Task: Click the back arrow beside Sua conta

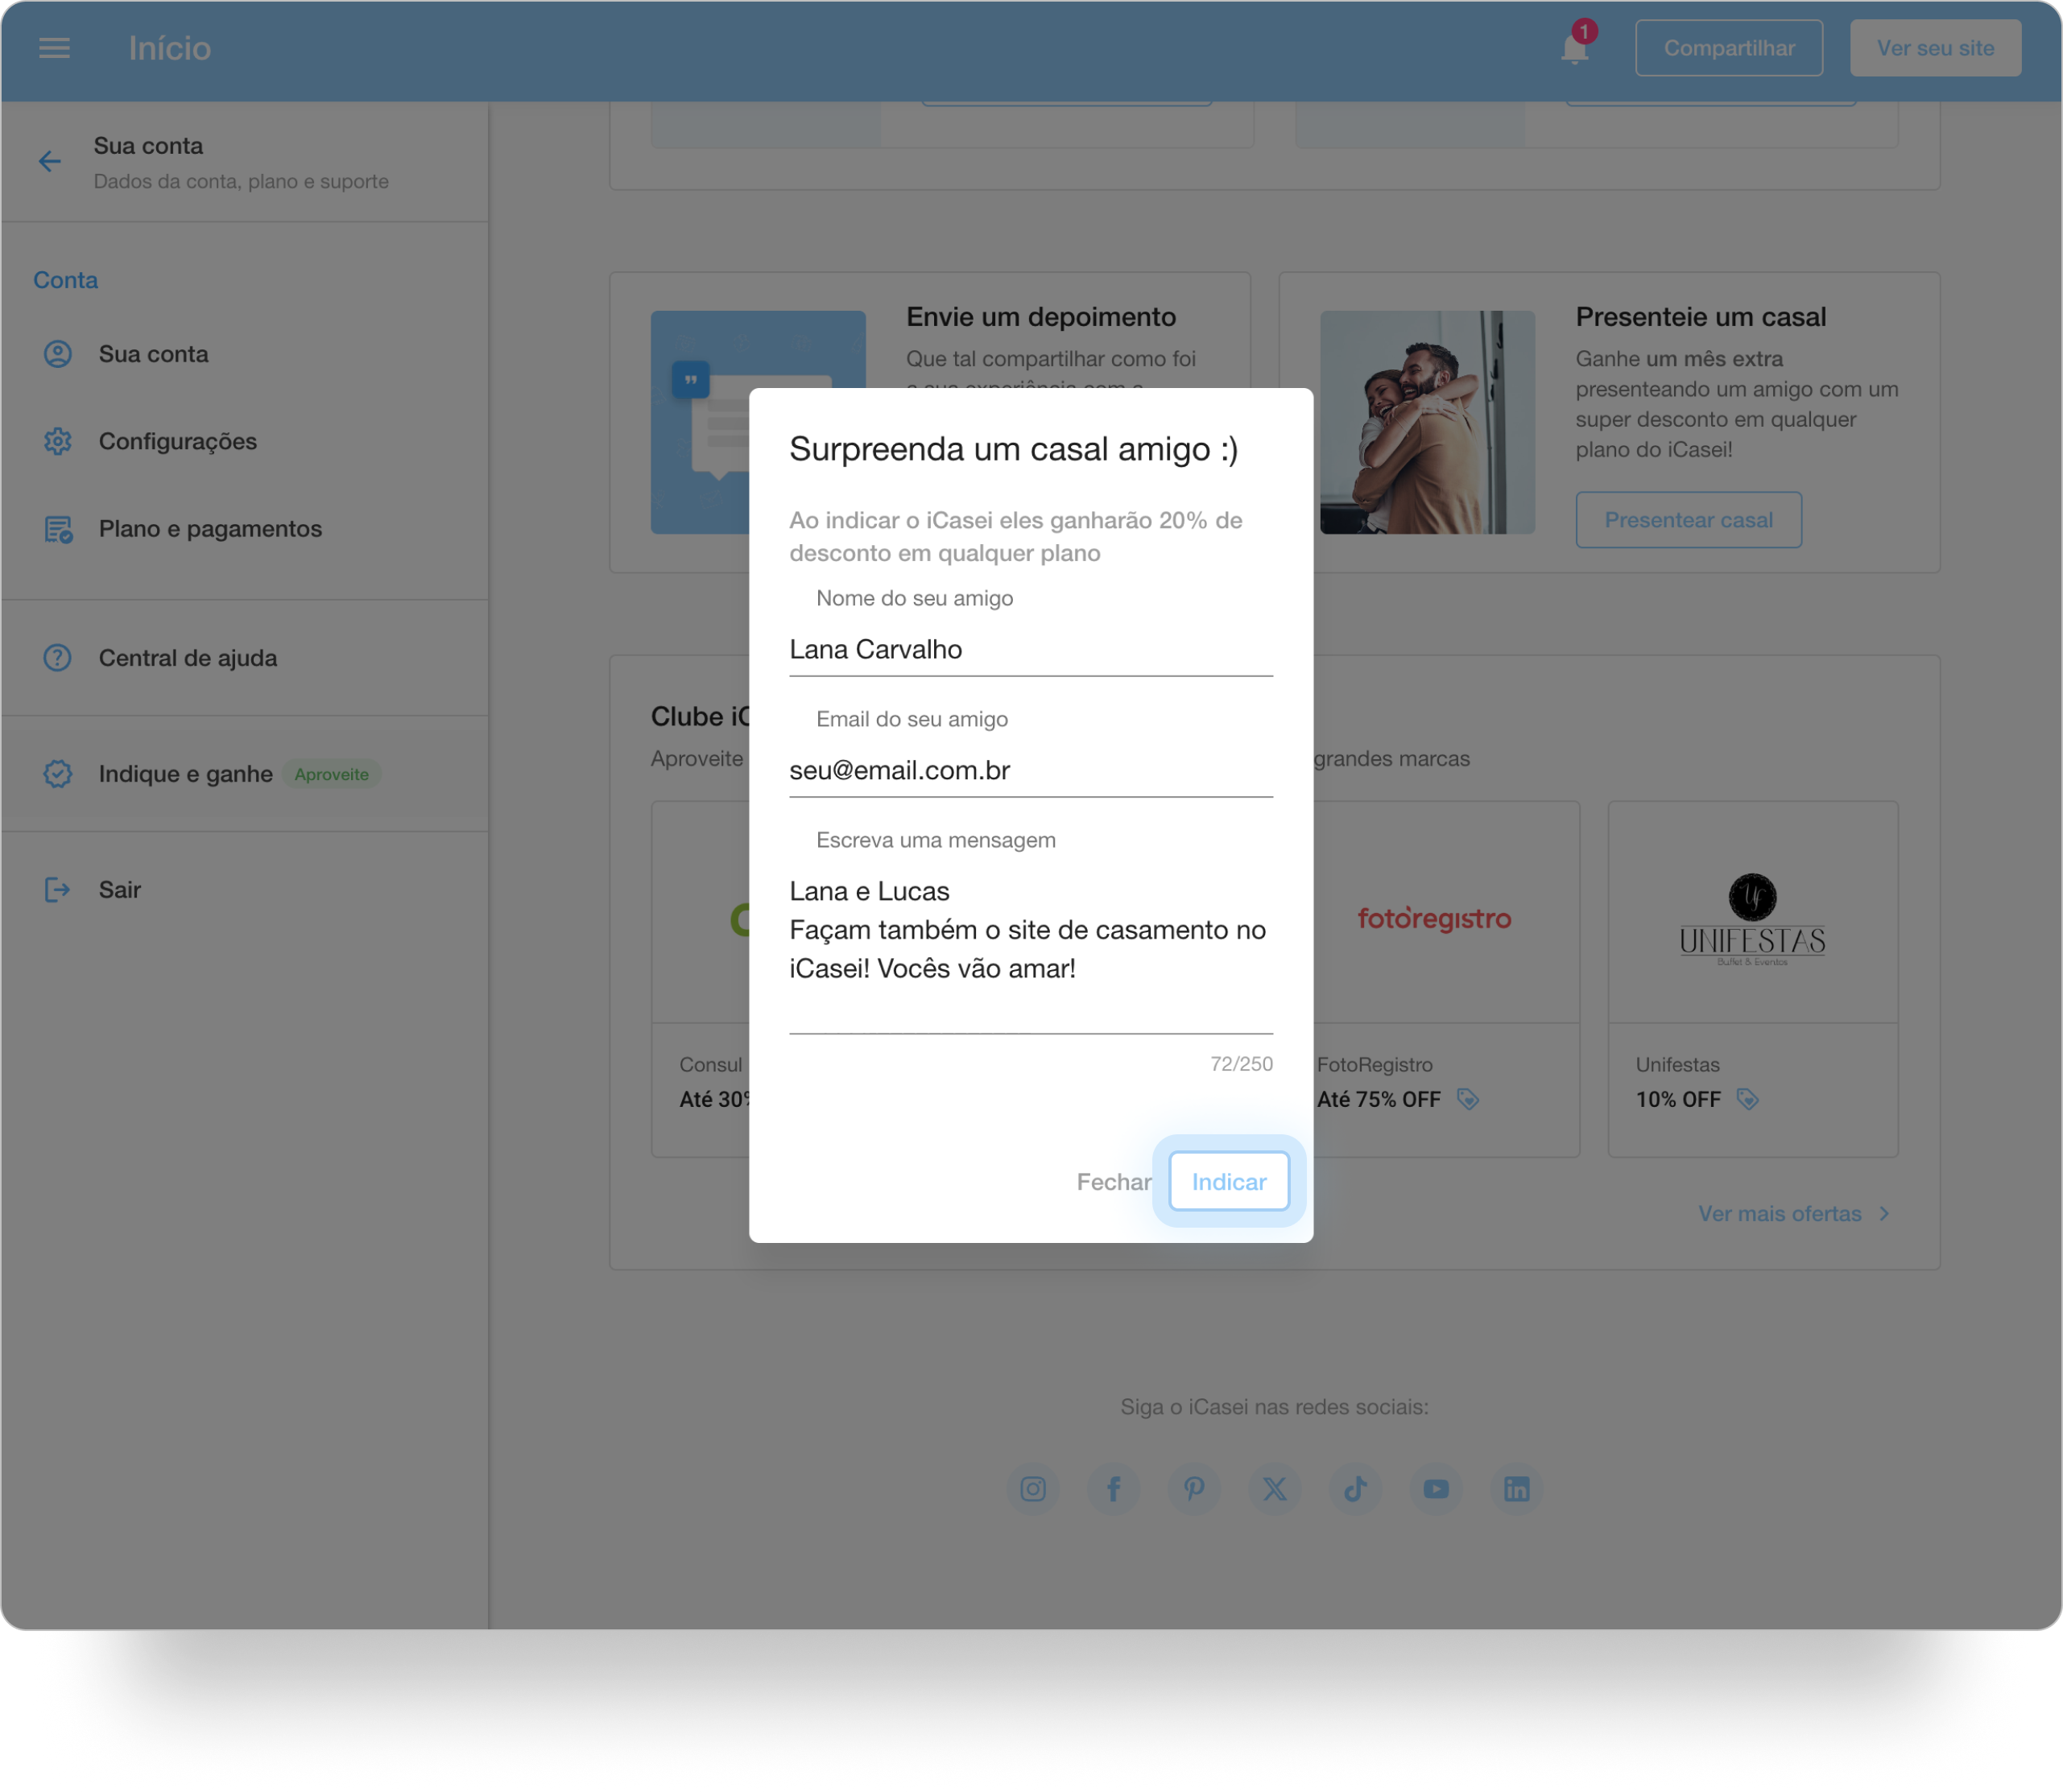Action: [50, 162]
